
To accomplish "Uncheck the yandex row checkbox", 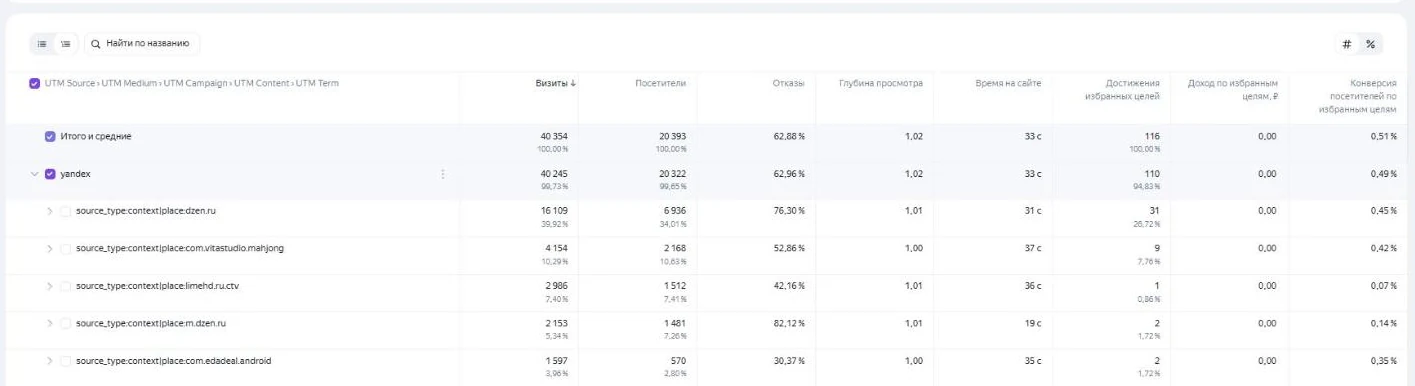I will [x=50, y=174].
